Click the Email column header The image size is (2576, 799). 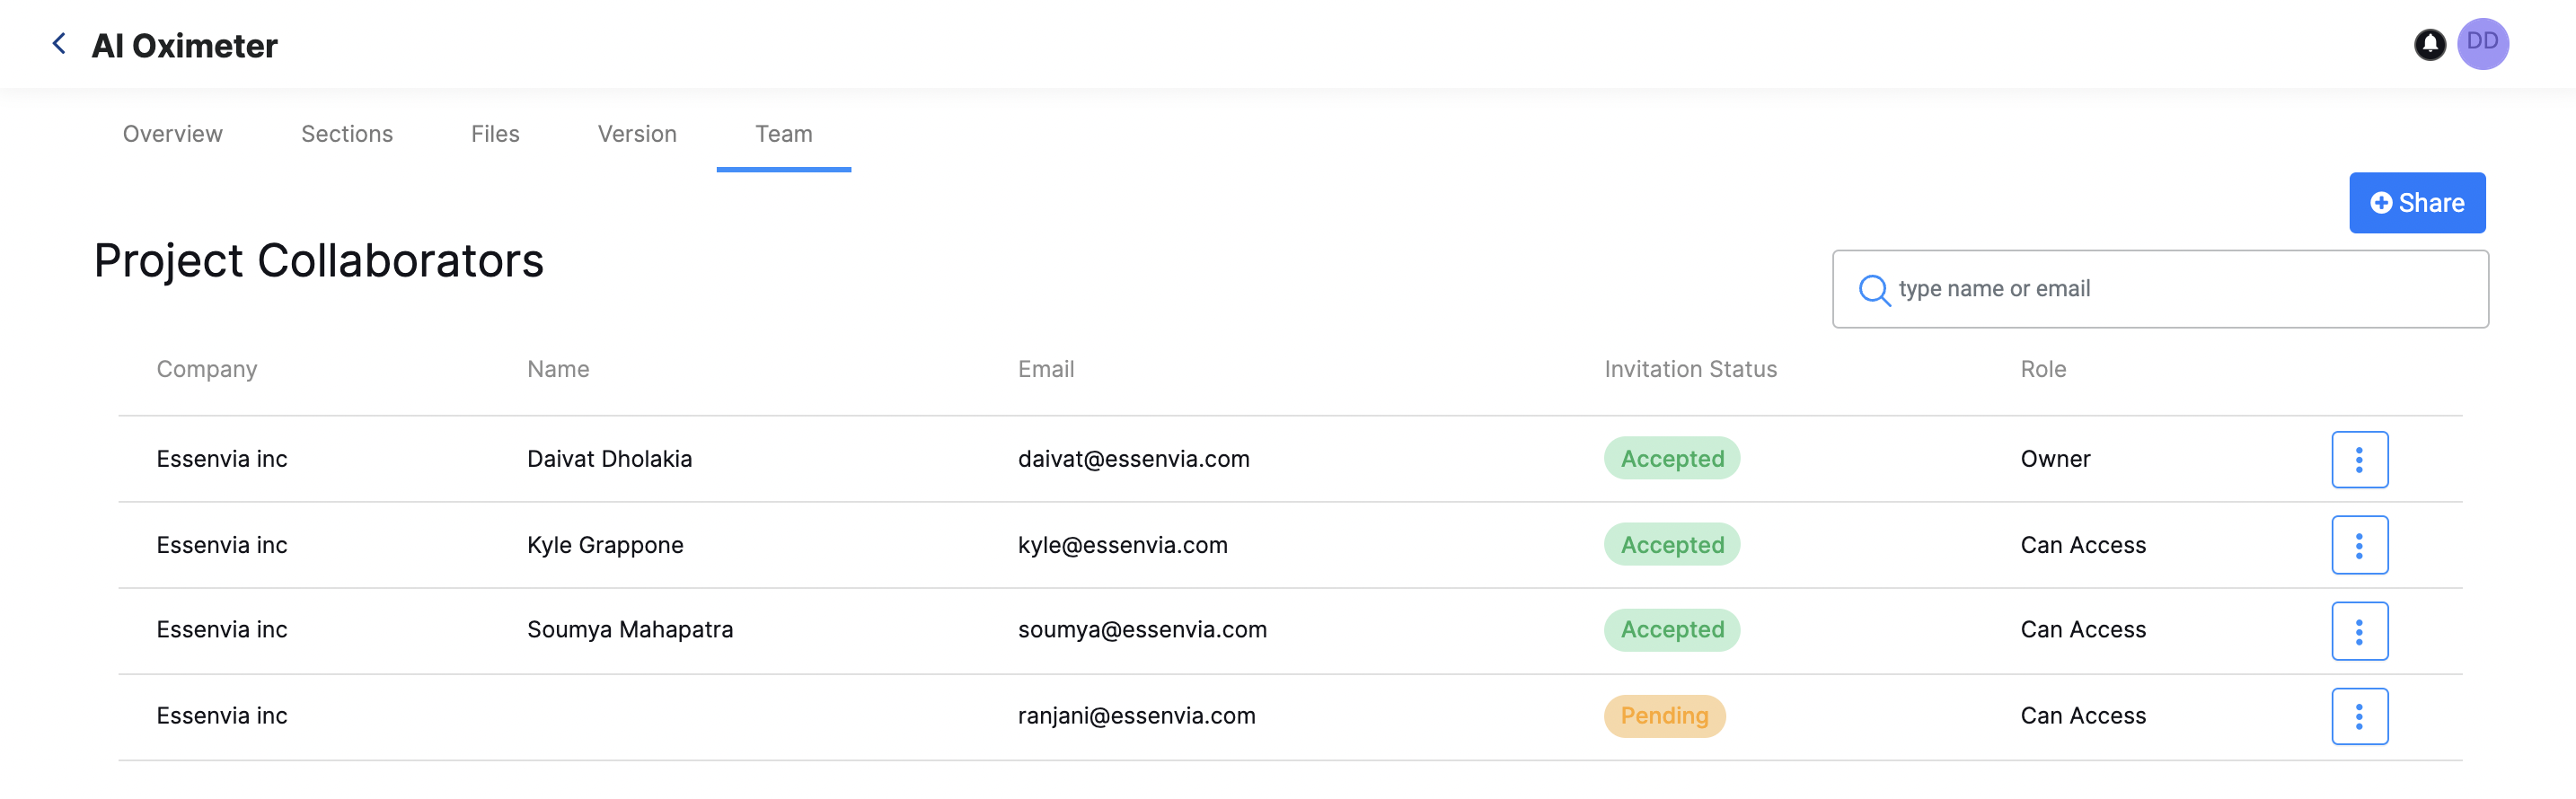coord(1046,369)
